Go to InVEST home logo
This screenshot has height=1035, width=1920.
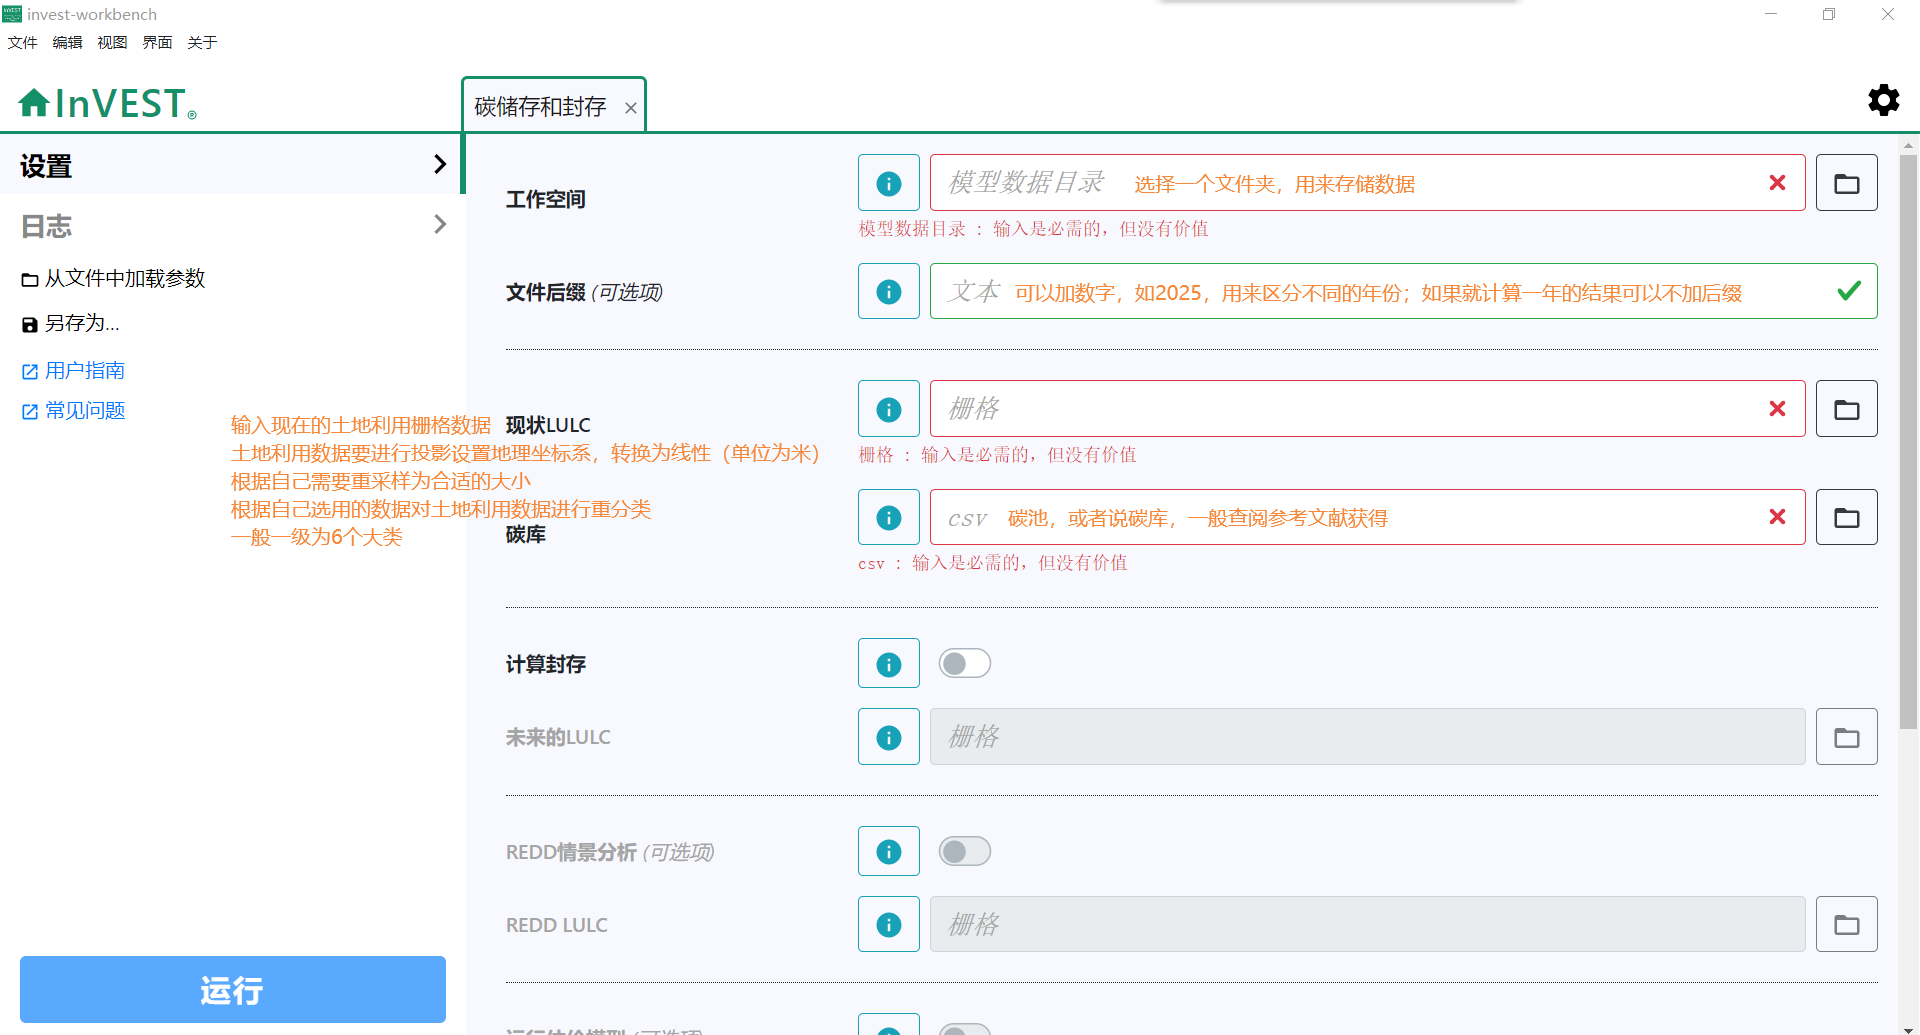coord(107,103)
